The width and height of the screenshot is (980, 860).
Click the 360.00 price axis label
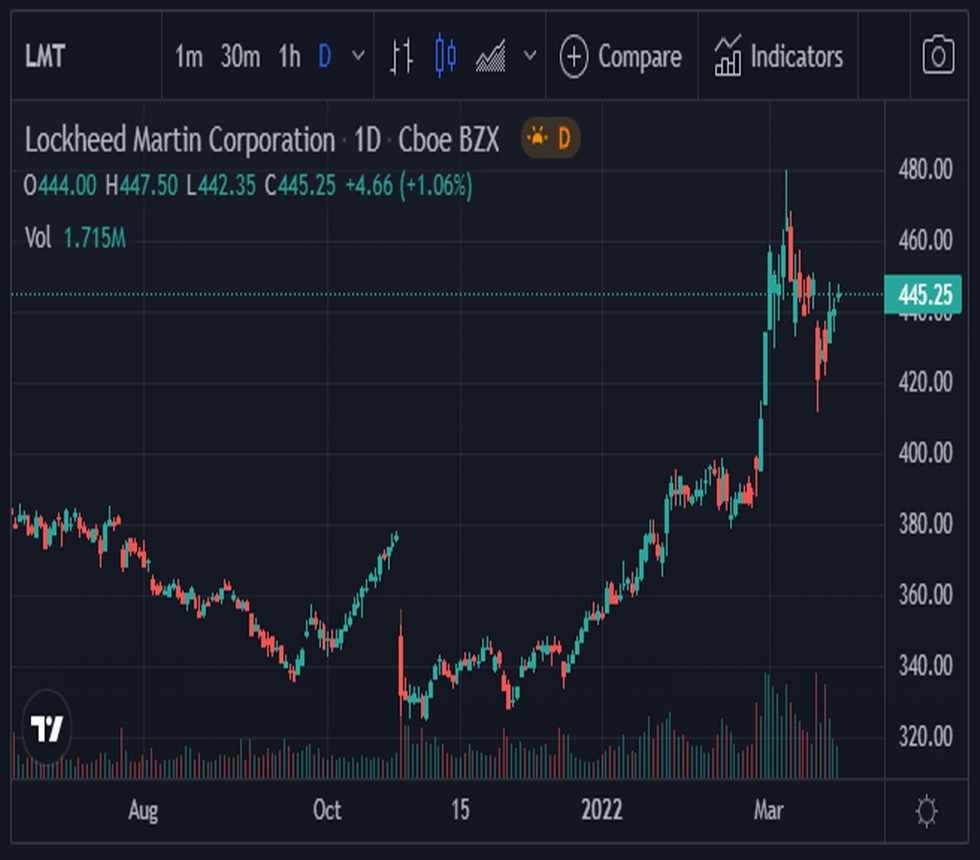pos(925,594)
